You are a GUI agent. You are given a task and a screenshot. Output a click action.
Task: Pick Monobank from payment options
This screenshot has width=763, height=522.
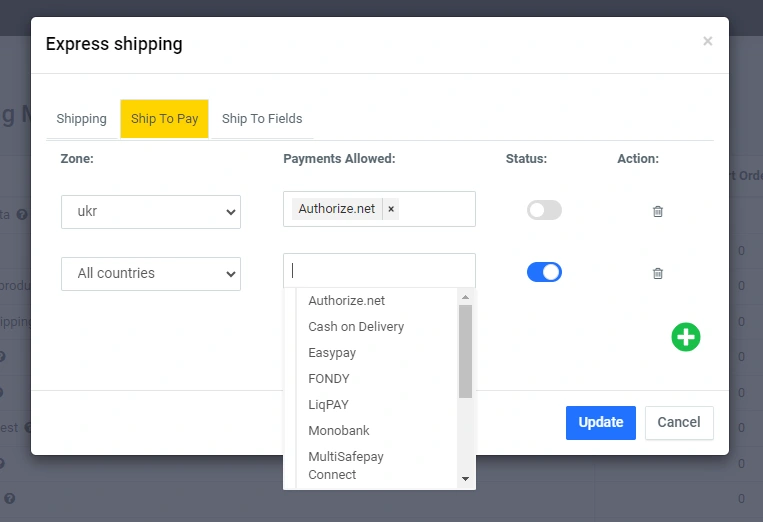[x=338, y=431]
